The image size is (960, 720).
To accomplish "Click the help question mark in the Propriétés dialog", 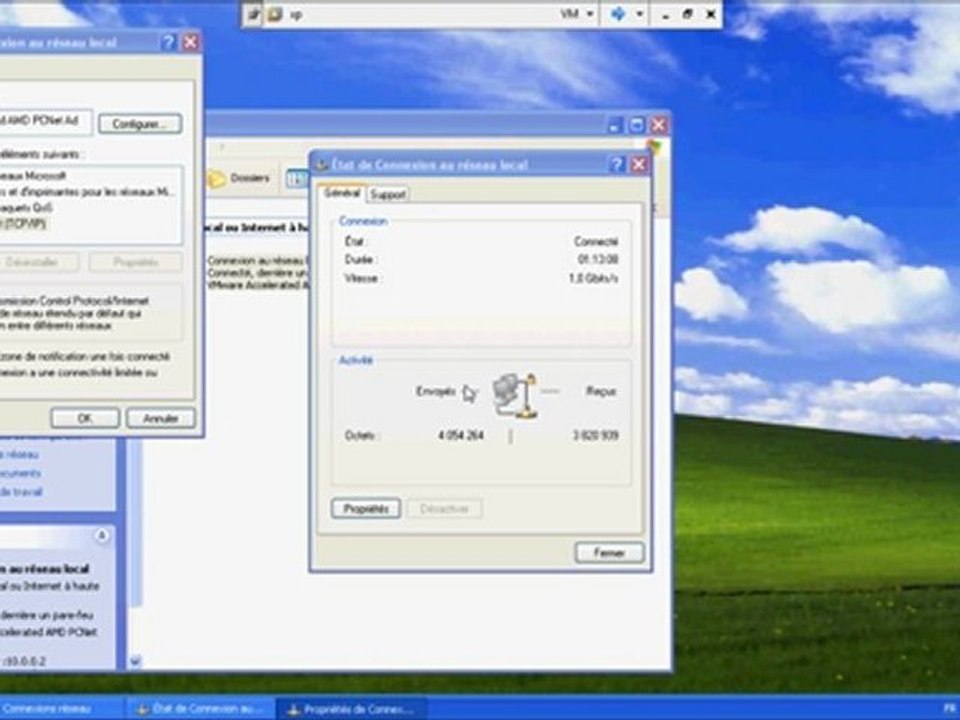I will (x=168, y=42).
